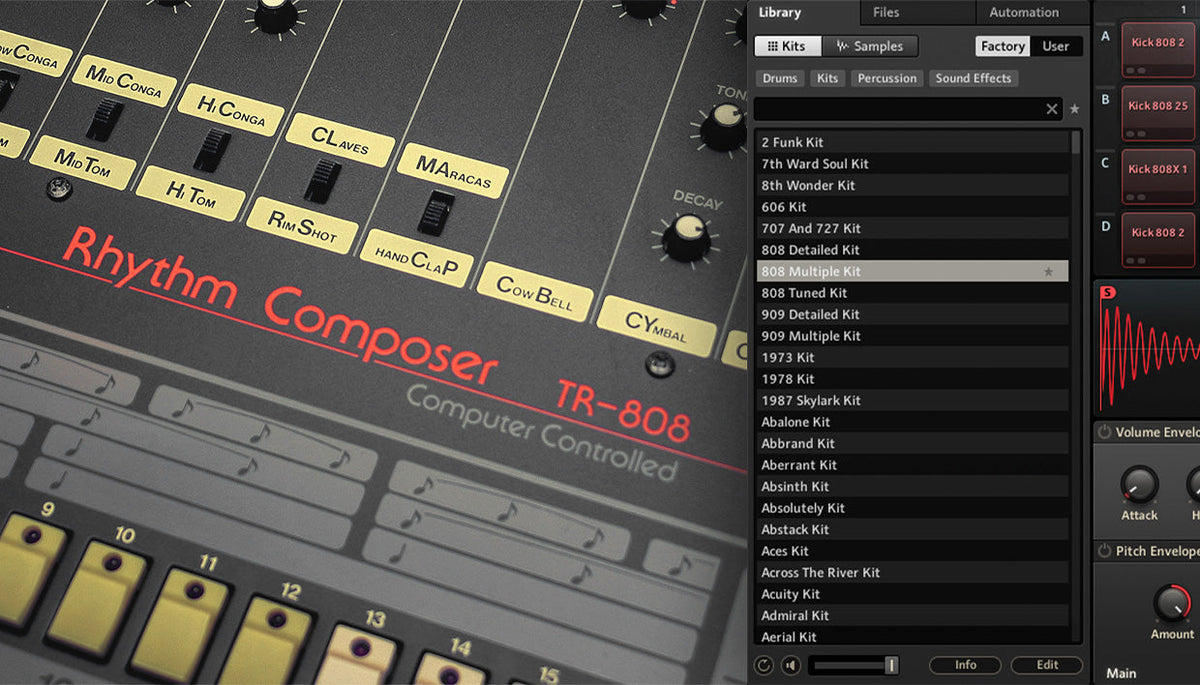Click the Pitch Envelope Amount knob

click(x=1172, y=604)
